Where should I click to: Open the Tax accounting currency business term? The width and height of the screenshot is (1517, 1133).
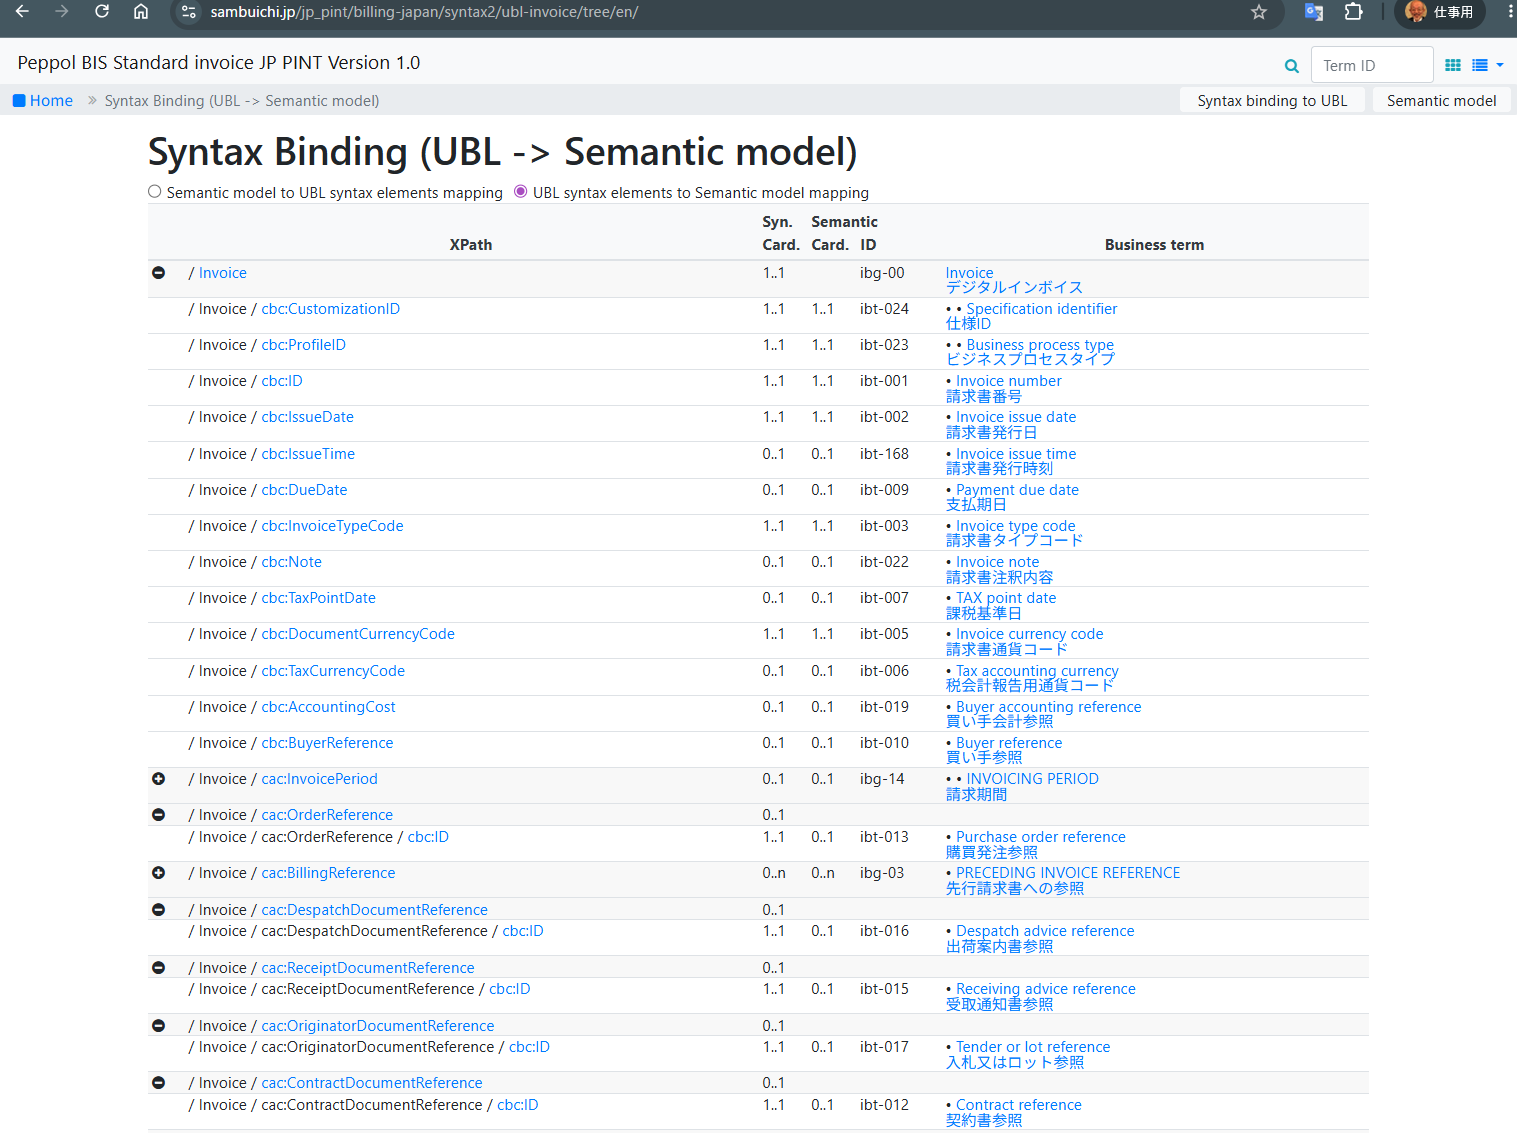(x=1037, y=671)
